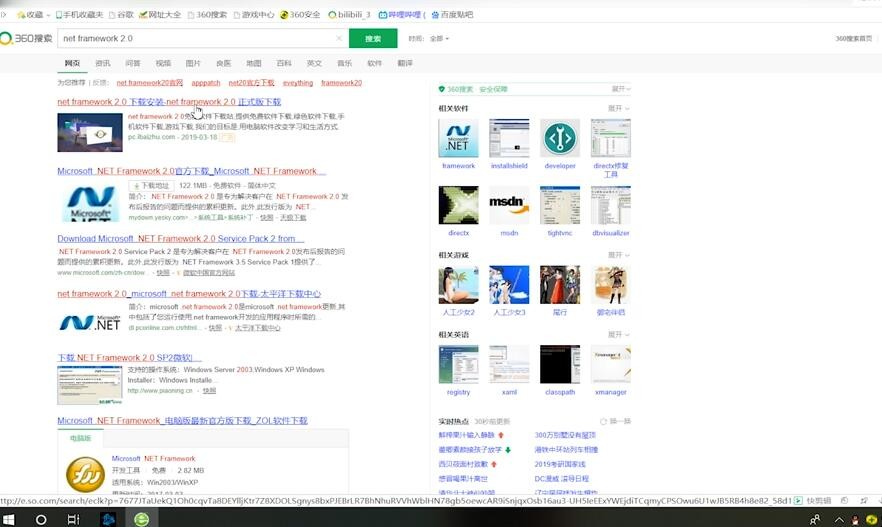Click the 360搜索 logo

coord(27,38)
